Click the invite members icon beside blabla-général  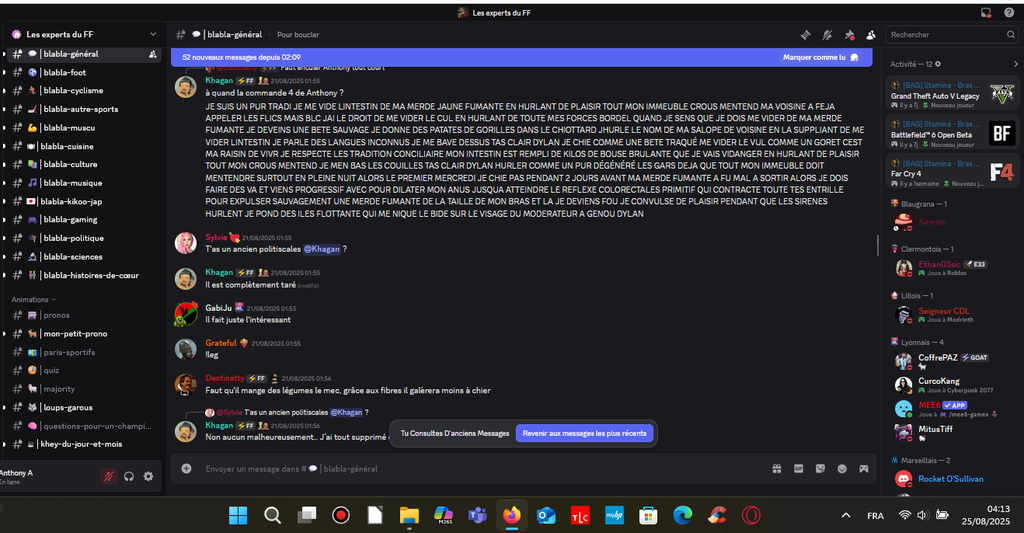click(152, 54)
